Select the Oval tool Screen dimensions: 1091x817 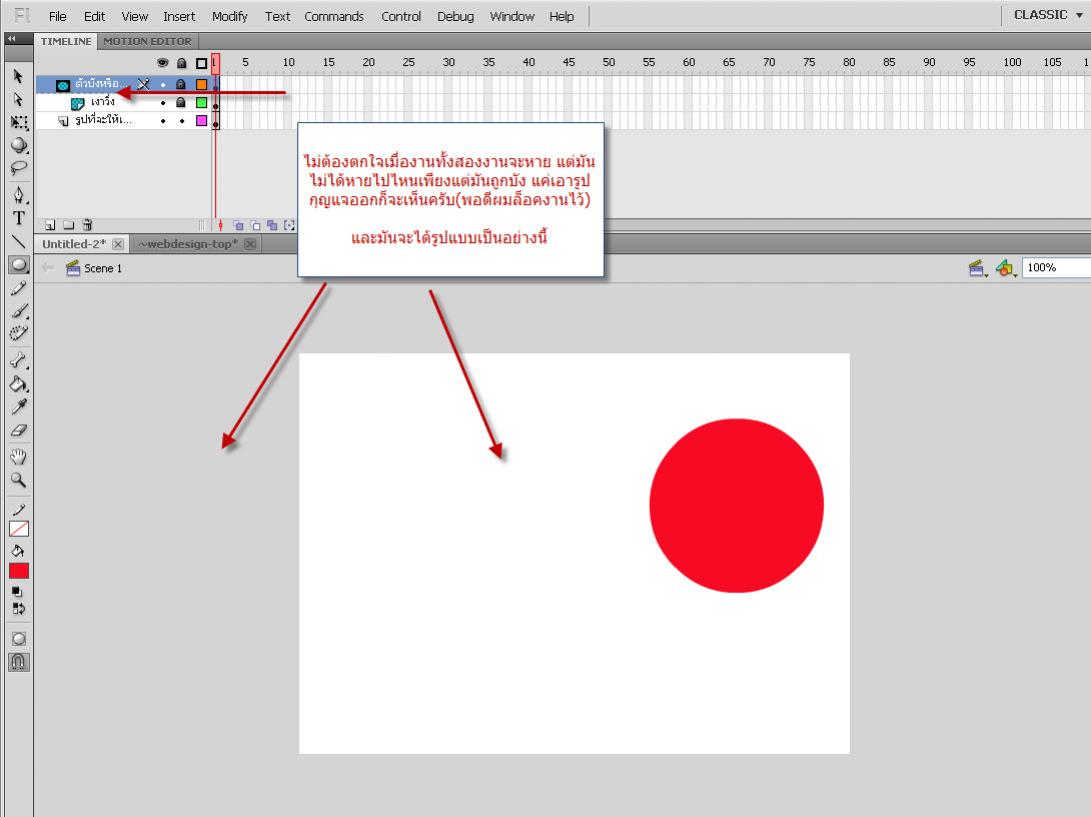[x=19, y=264]
